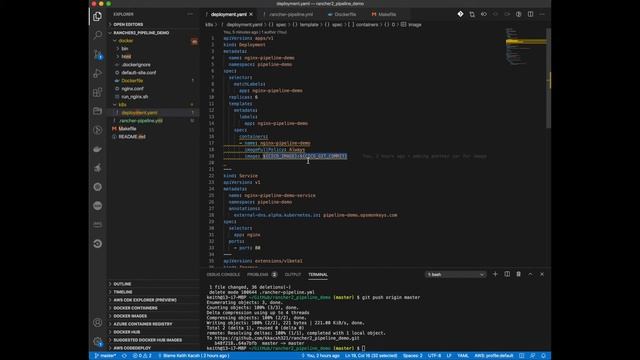Open the Manage gear icon
The width and height of the screenshot is (640, 360).
tap(98, 341)
